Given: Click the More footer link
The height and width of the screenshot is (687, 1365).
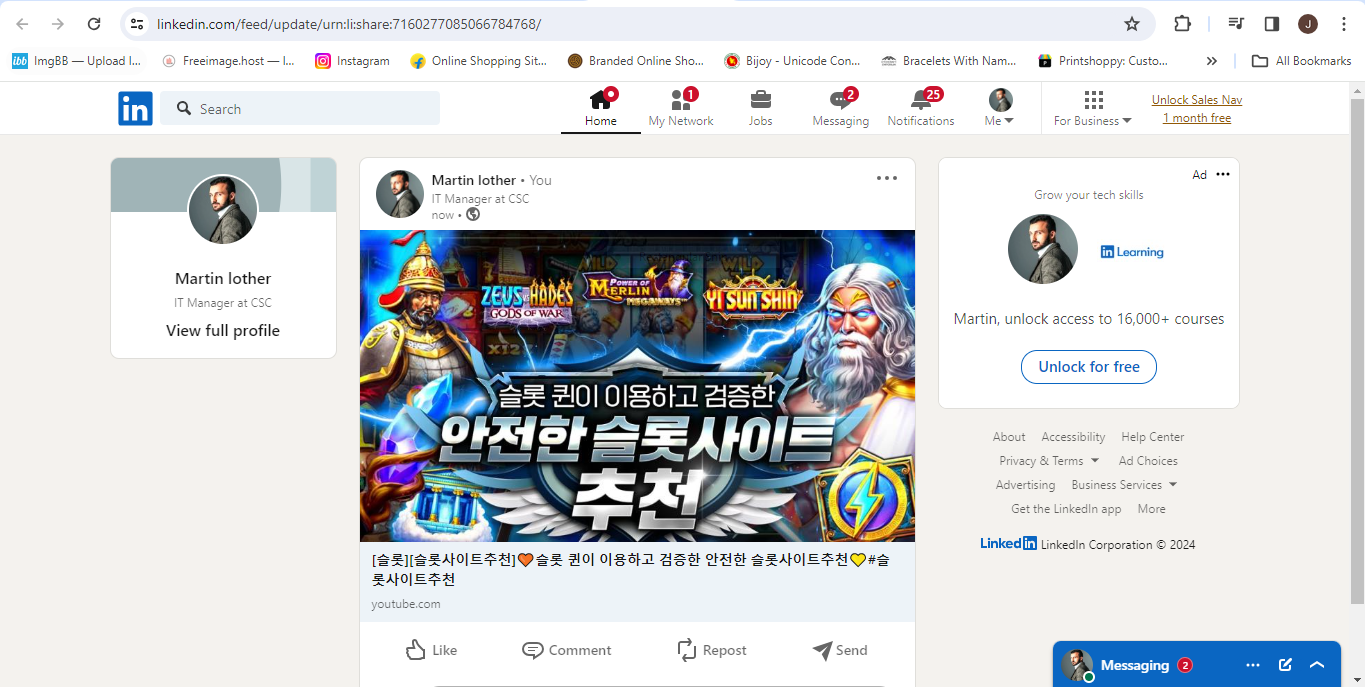Looking at the screenshot, I should tap(1151, 509).
